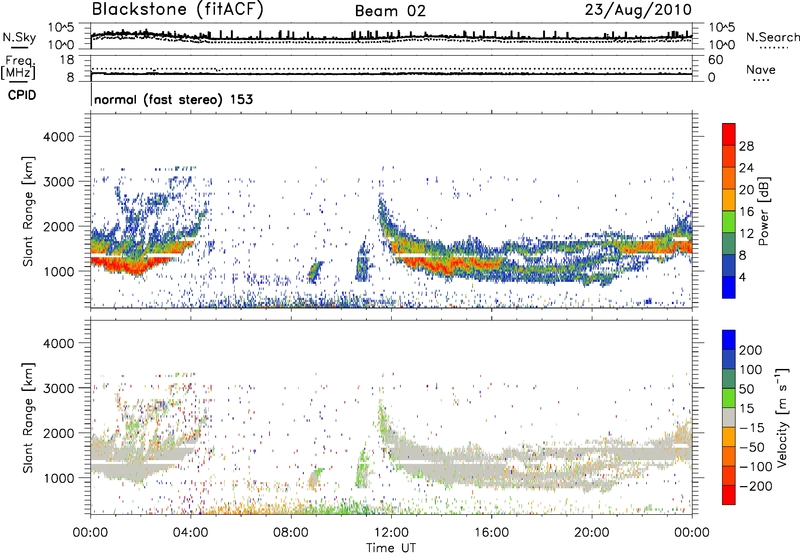This screenshot has width=800, height=554.
Task: Select the "N.Sky" legend label
Action: pyautogui.click(x=19, y=37)
